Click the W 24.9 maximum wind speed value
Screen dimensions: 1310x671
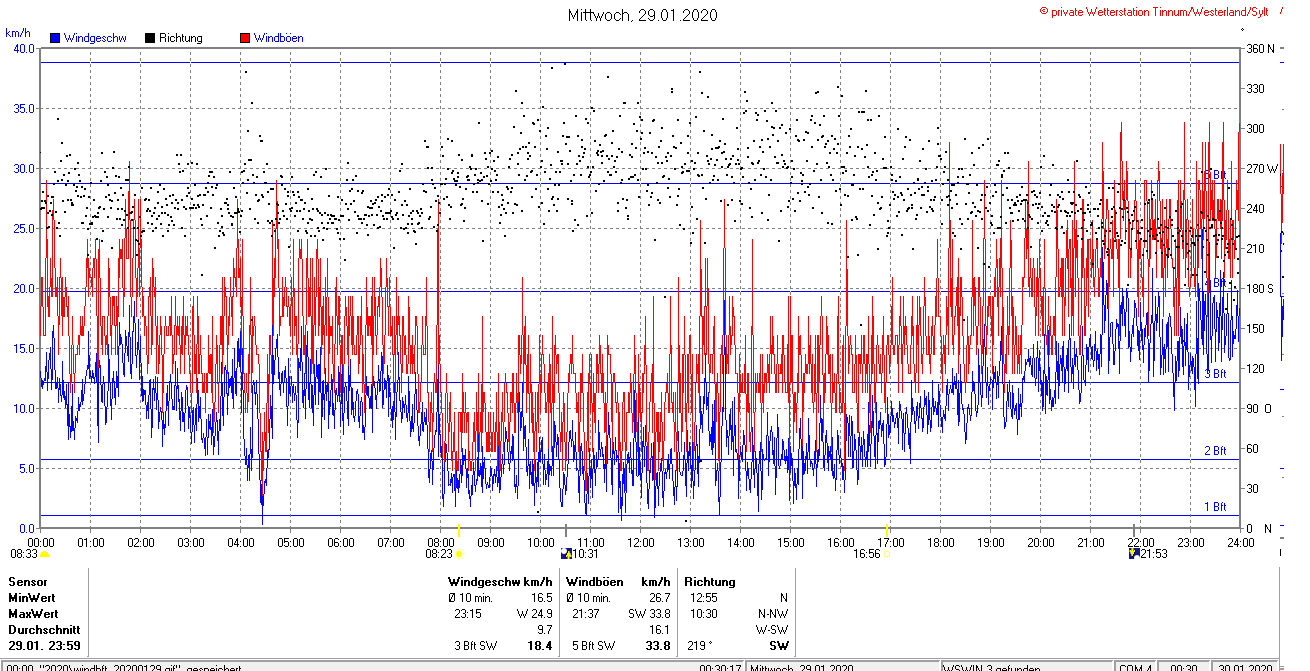pos(534,613)
